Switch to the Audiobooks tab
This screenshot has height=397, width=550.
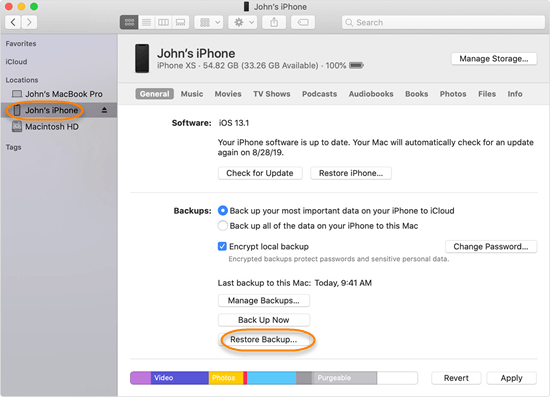click(x=371, y=94)
